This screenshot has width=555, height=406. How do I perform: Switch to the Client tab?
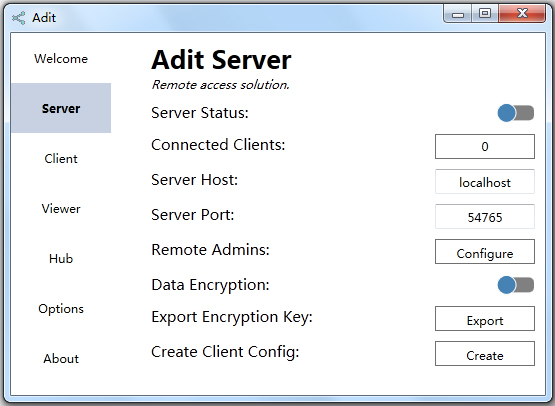click(x=61, y=158)
